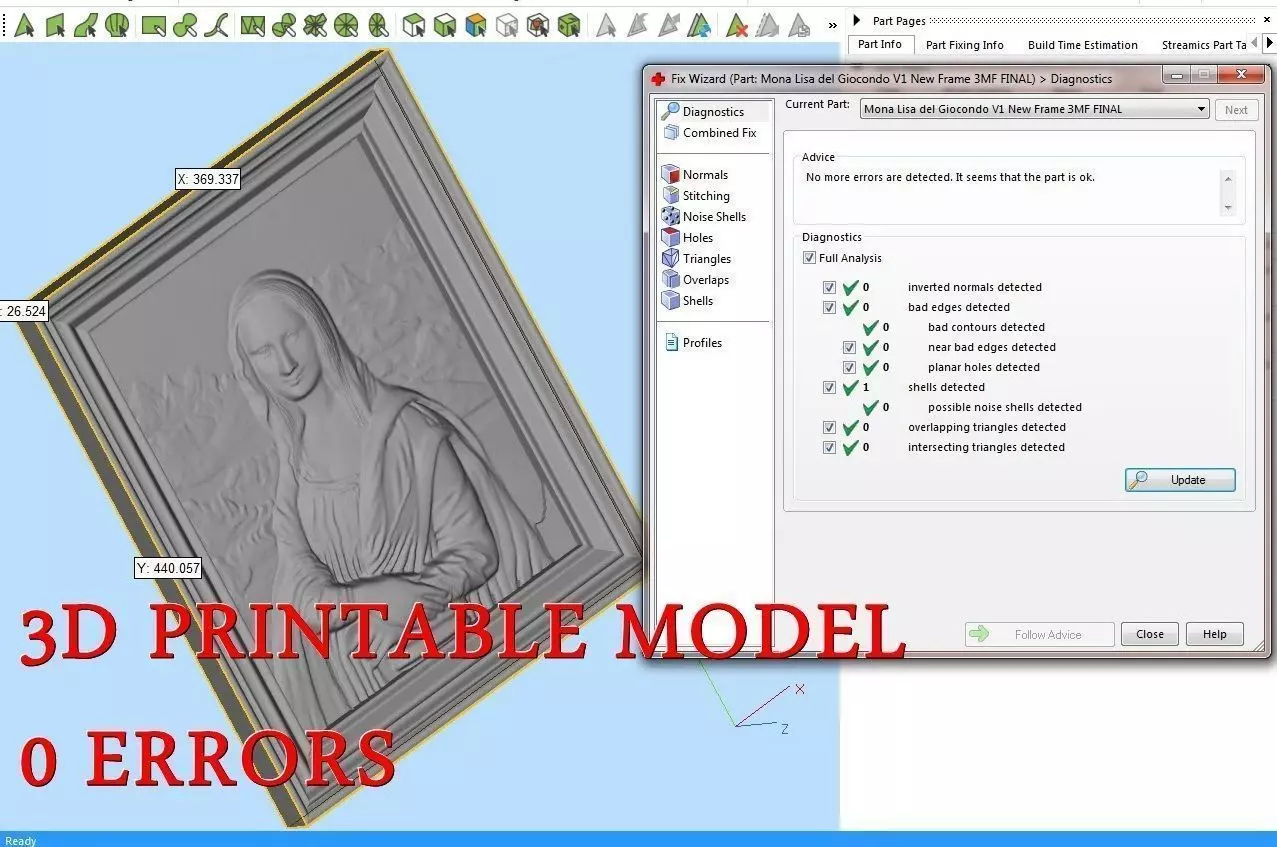Switch to the Streamics Part tab
Viewport: 1277px width, 847px height.
(x=1204, y=45)
